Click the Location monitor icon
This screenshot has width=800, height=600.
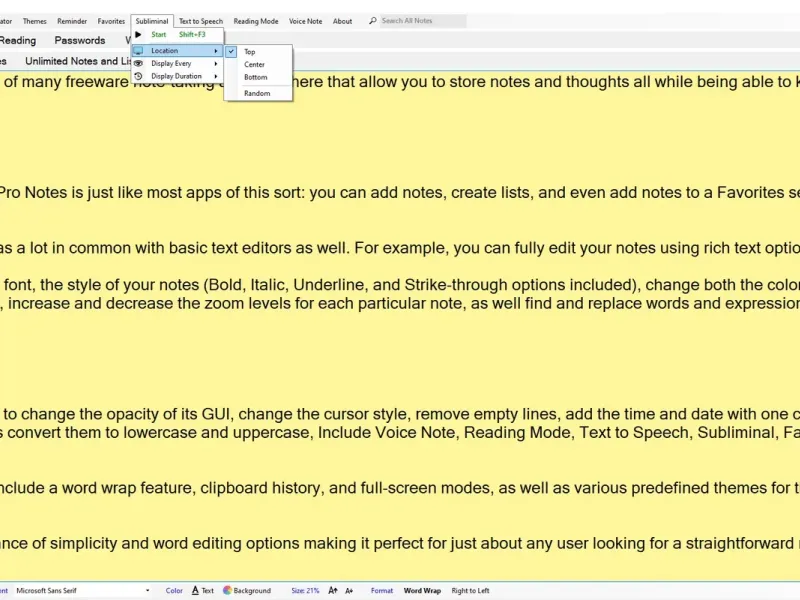(138, 51)
